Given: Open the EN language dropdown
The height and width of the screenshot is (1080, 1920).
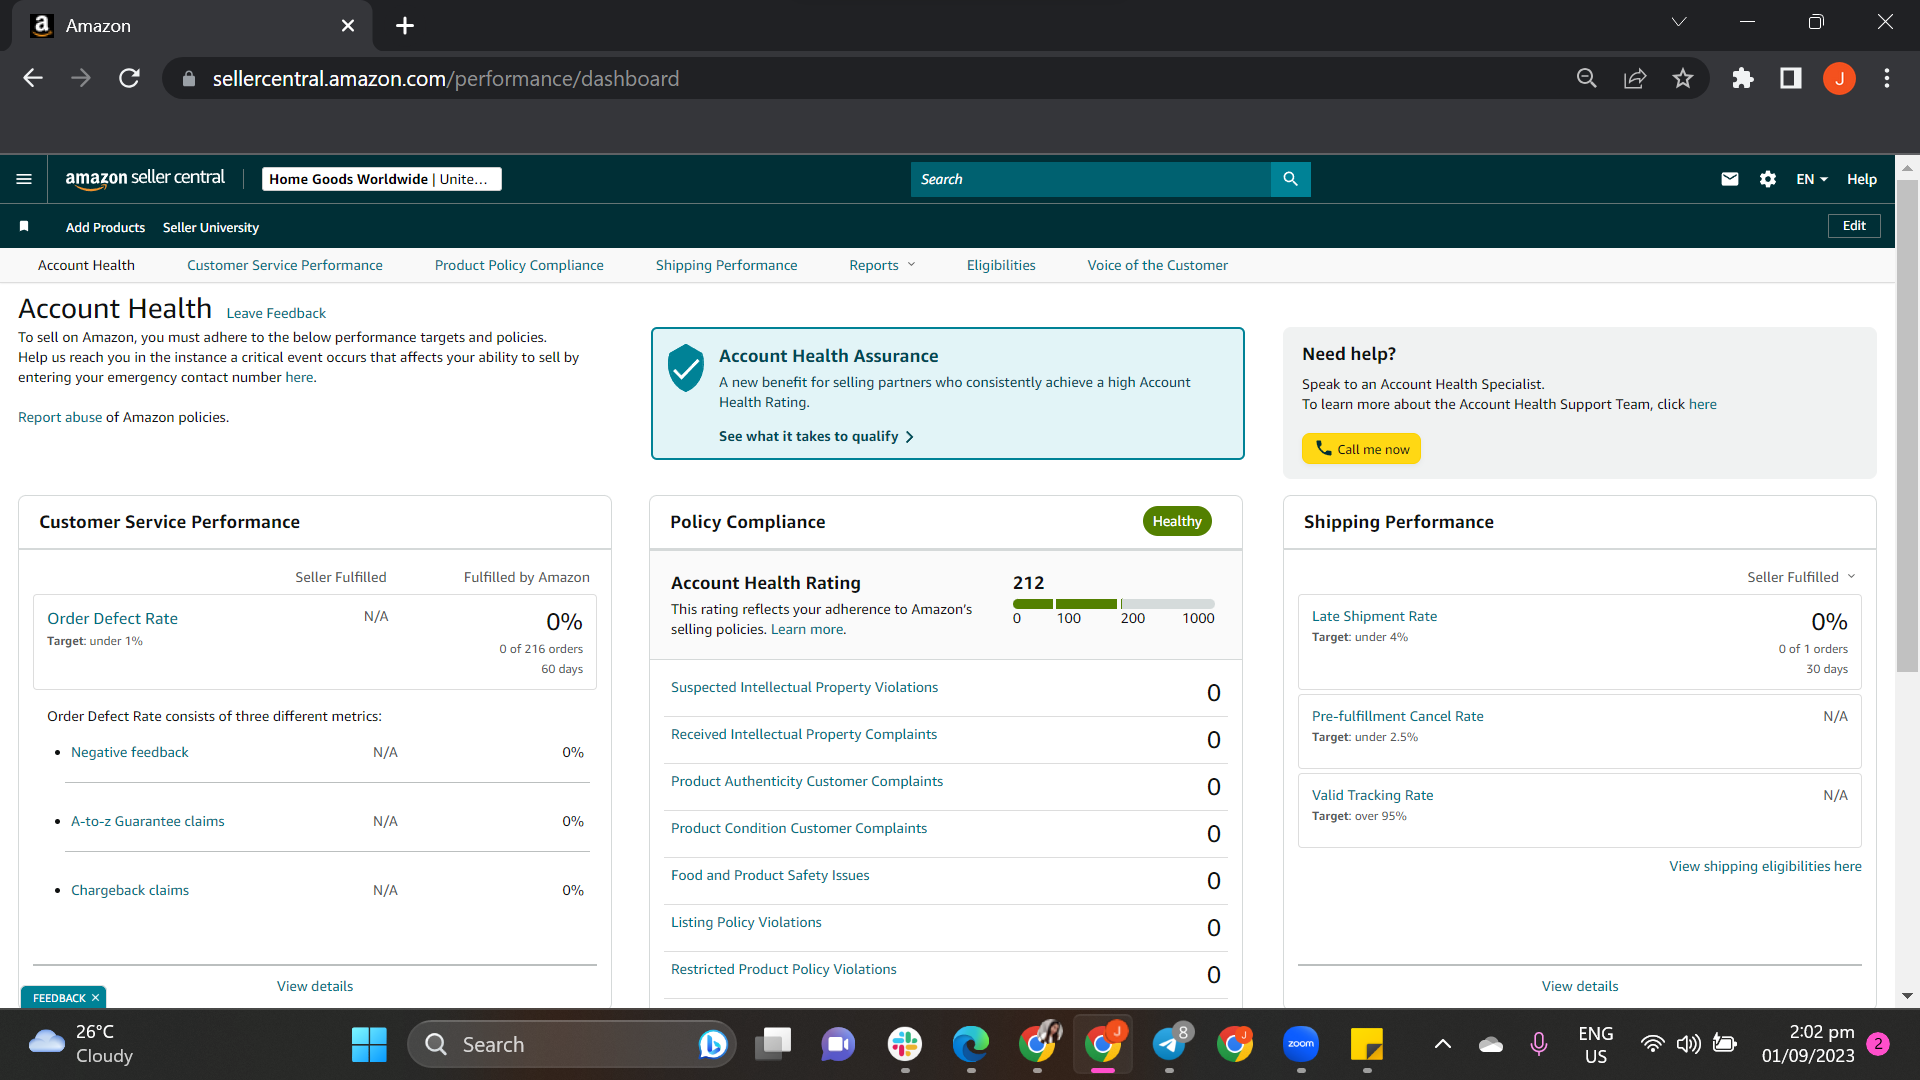Looking at the screenshot, I should (x=1812, y=179).
